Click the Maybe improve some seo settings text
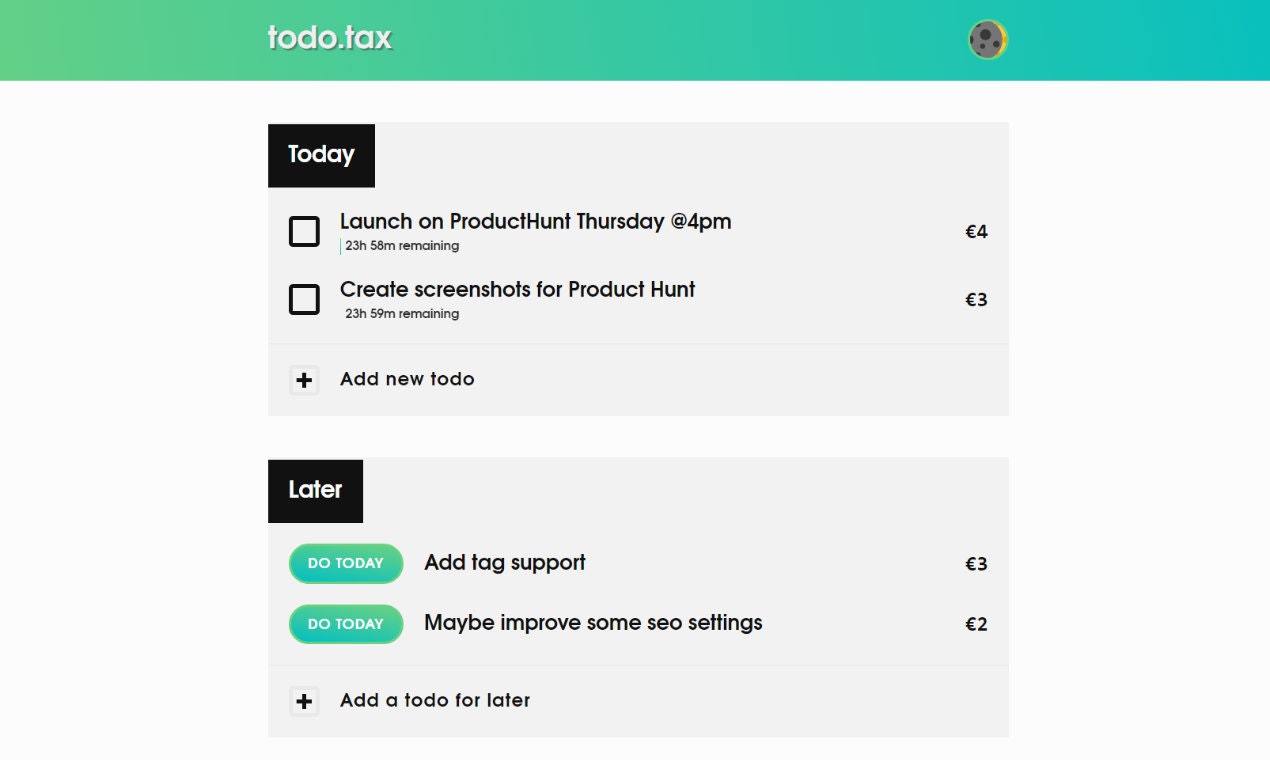The width and height of the screenshot is (1270, 760). point(593,622)
